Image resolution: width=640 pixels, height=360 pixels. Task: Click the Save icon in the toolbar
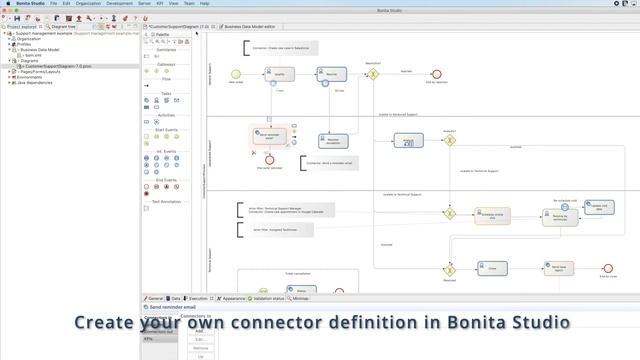17,18
